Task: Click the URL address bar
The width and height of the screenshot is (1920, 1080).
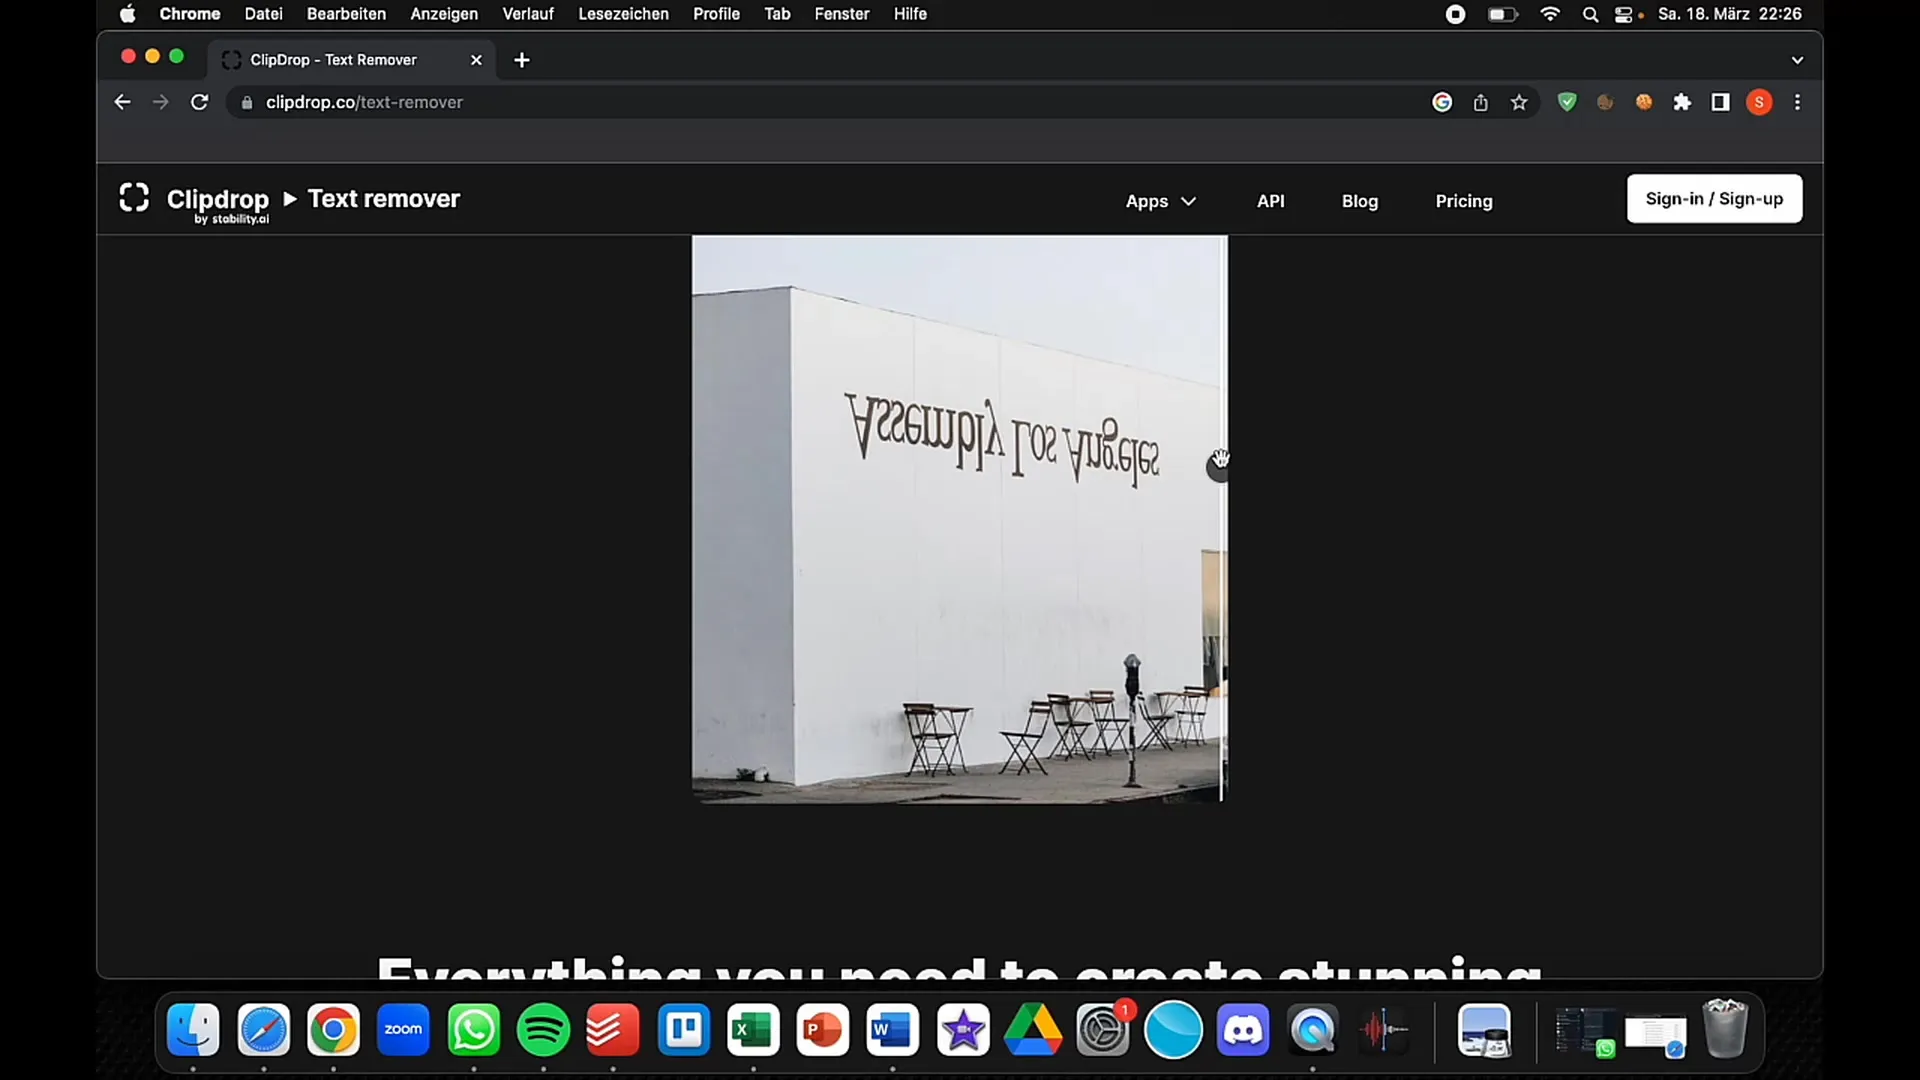Action: tap(363, 102)
